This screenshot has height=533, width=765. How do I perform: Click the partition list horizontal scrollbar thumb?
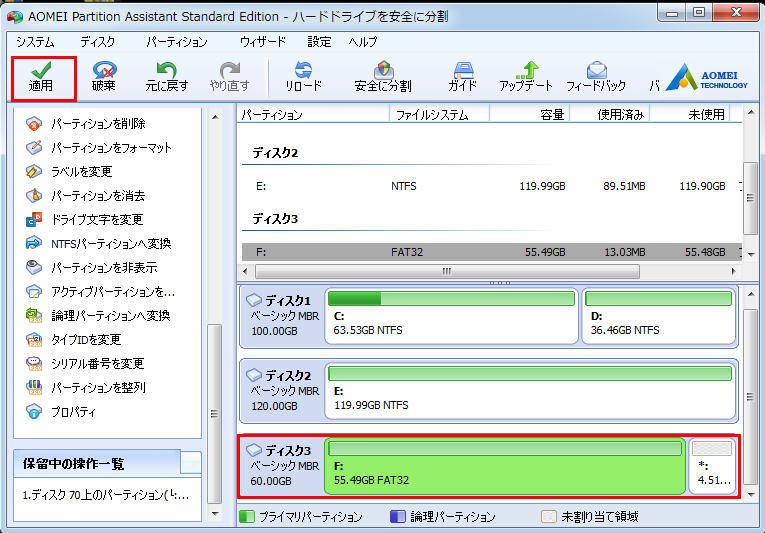point(447,271)
